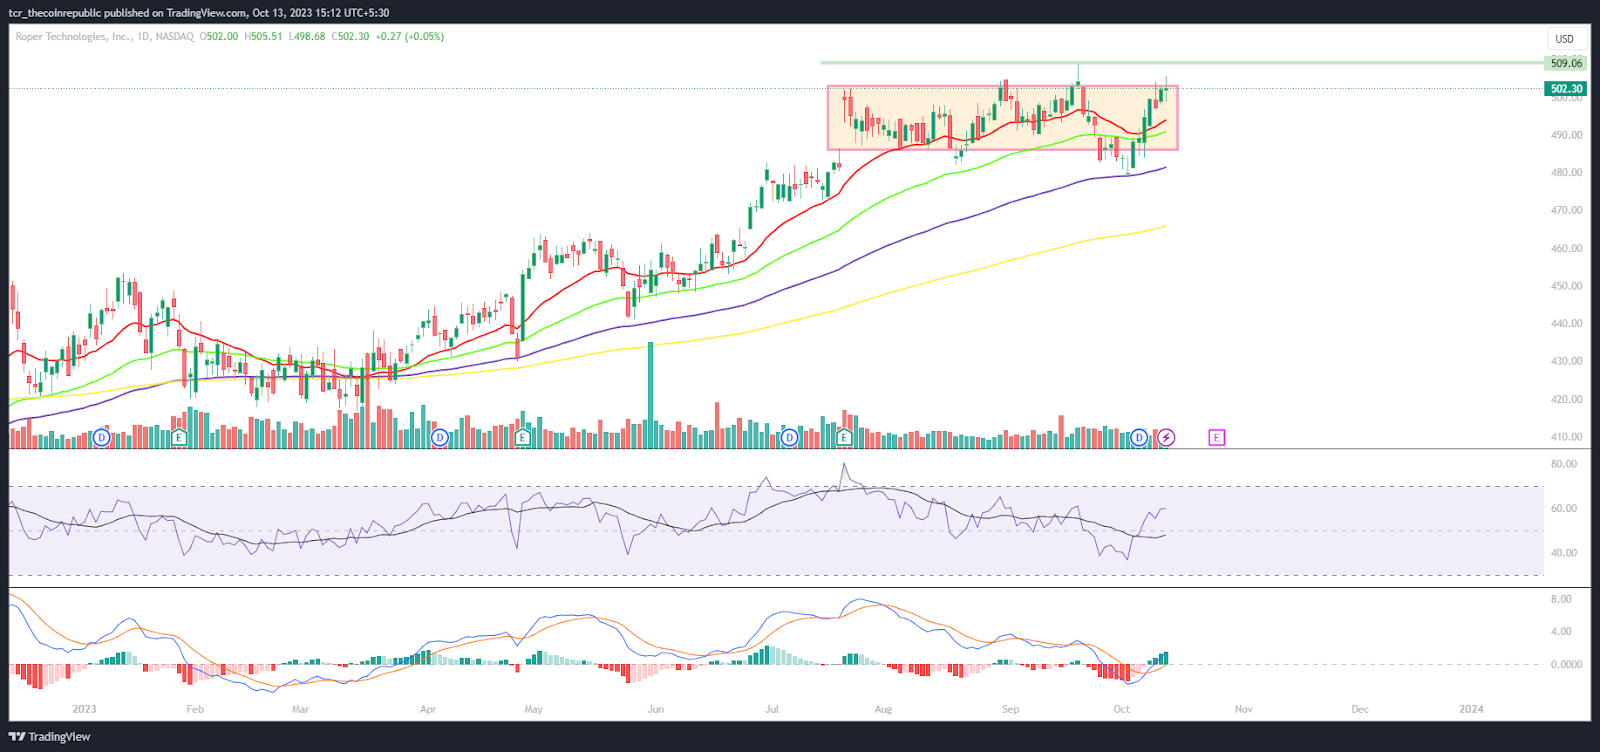Viewport: 1600px width, 752px height.
Task: Click the Feb time axis label
Action: (x=195, y=709)
